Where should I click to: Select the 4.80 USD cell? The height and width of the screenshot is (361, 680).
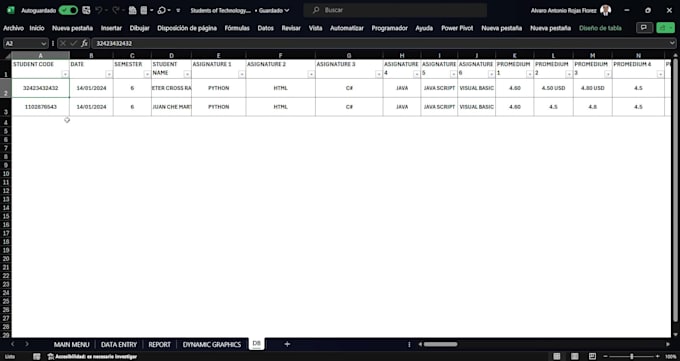coord(592,88)
